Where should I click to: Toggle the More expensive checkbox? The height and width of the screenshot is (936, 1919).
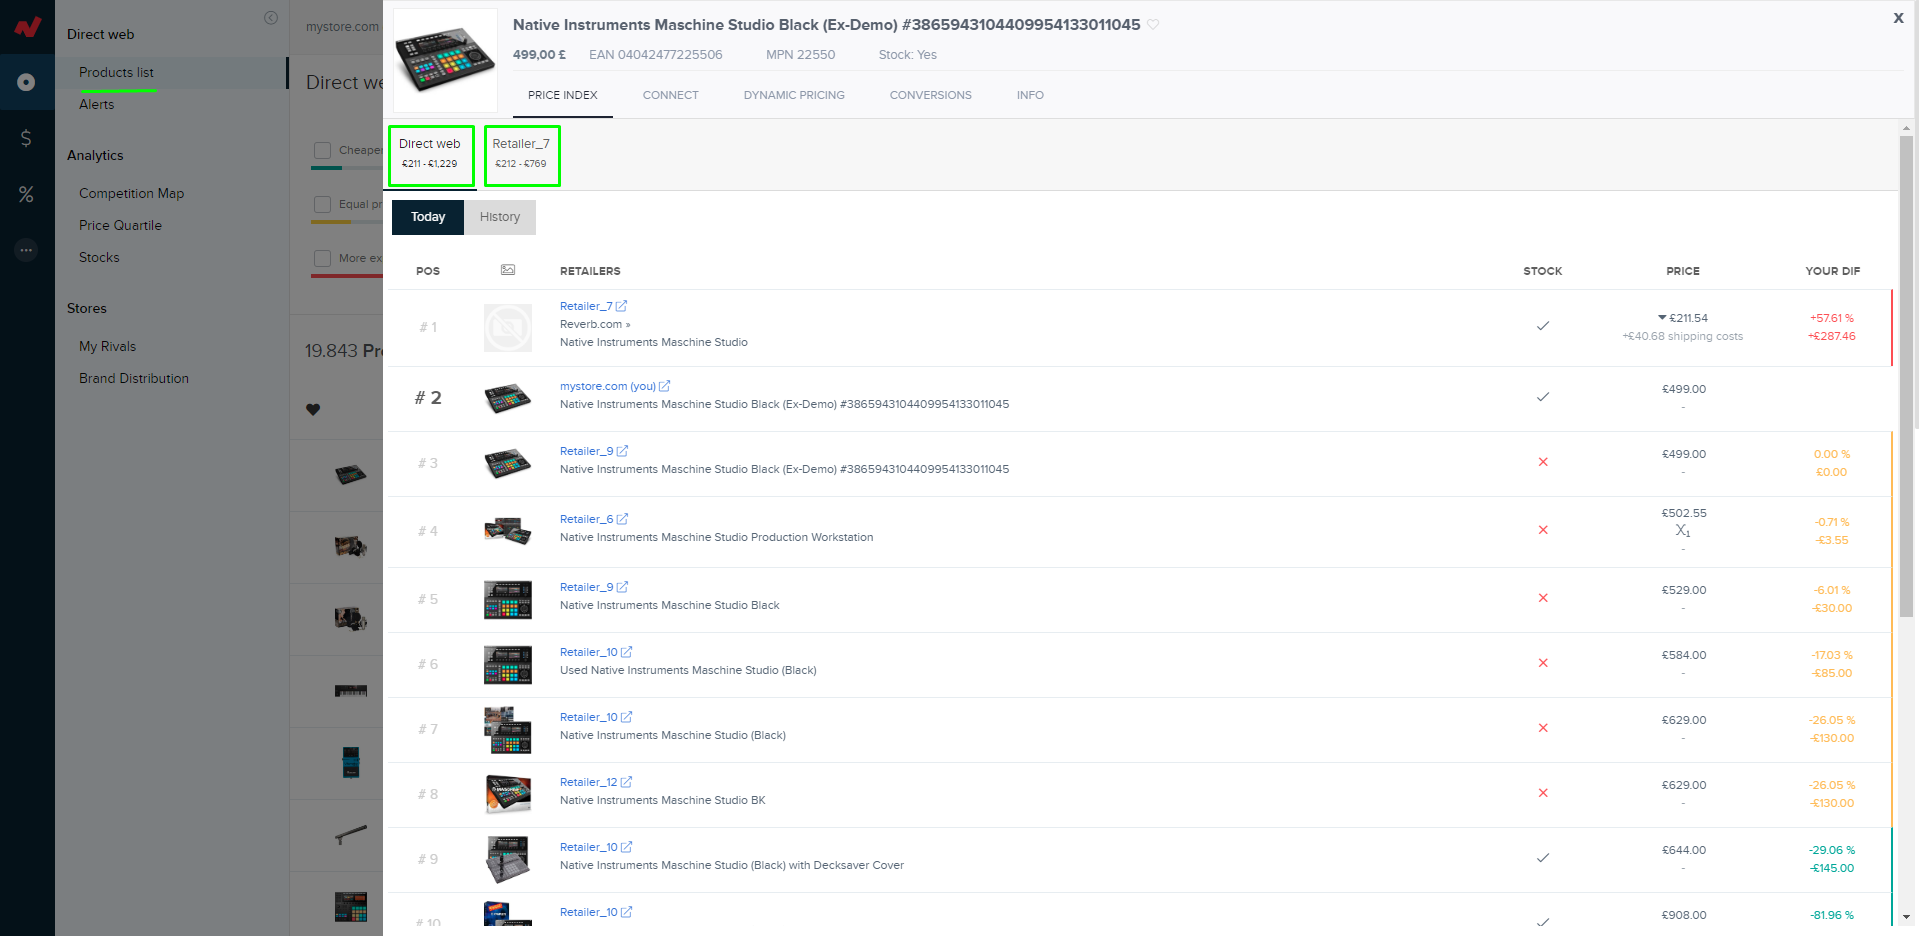[x=322, y=258]
